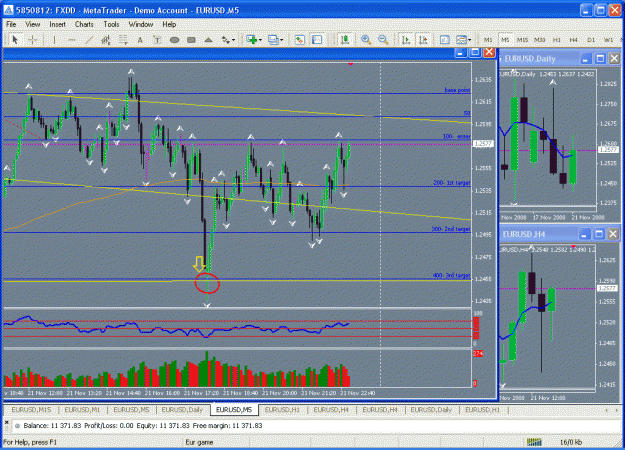The height and width of the screenshot is (450, 625).
Task: Switch timeframe to M15
Action: pyautogui.click(x=522, y=40)
